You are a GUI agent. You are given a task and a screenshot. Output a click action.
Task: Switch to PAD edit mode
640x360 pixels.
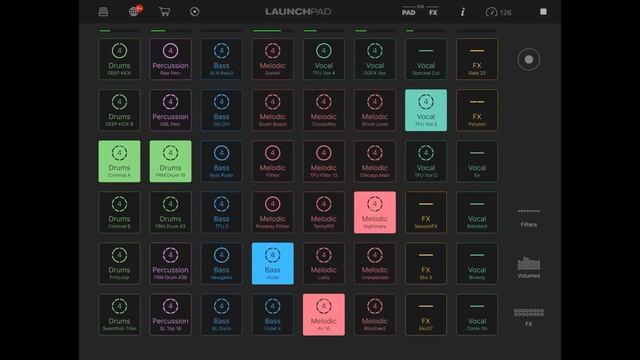[409, 13]
